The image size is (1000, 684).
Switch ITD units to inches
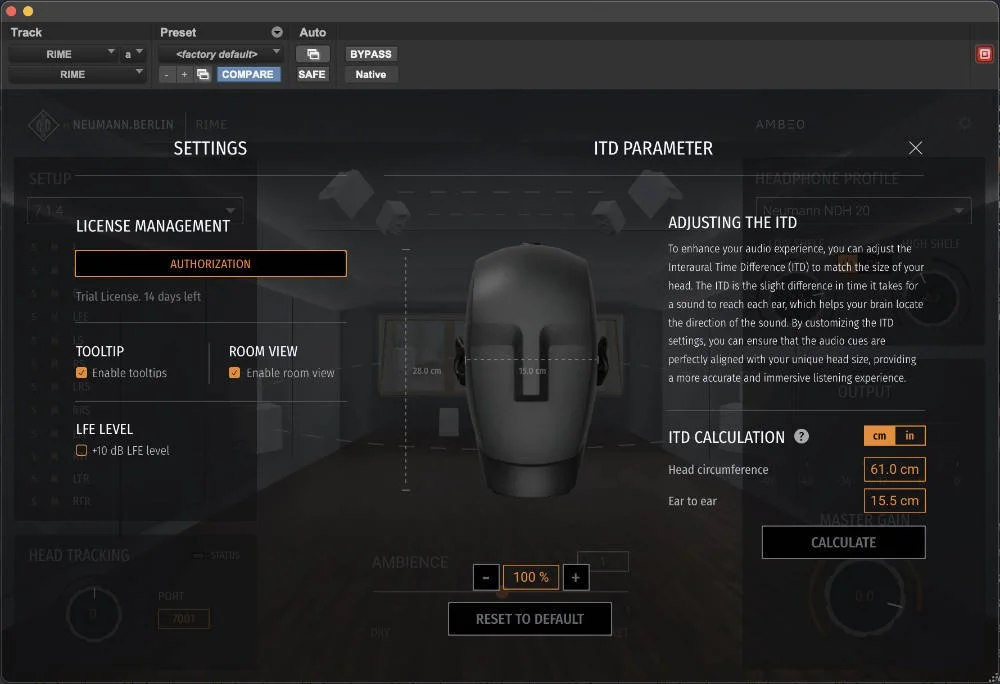(x=910, y=436)
